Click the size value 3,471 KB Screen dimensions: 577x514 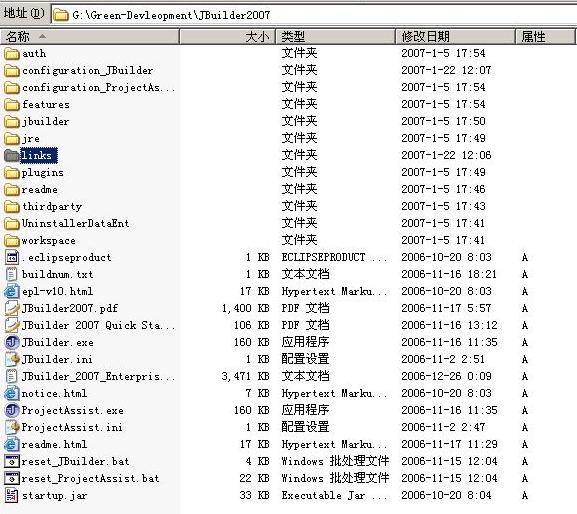click(245, 376)
